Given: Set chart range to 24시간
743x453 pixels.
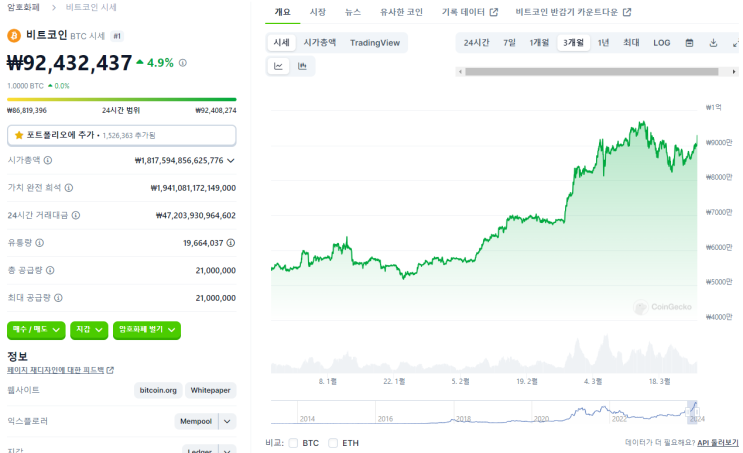Looking at the screenshot, I should [x=476, y=43].
